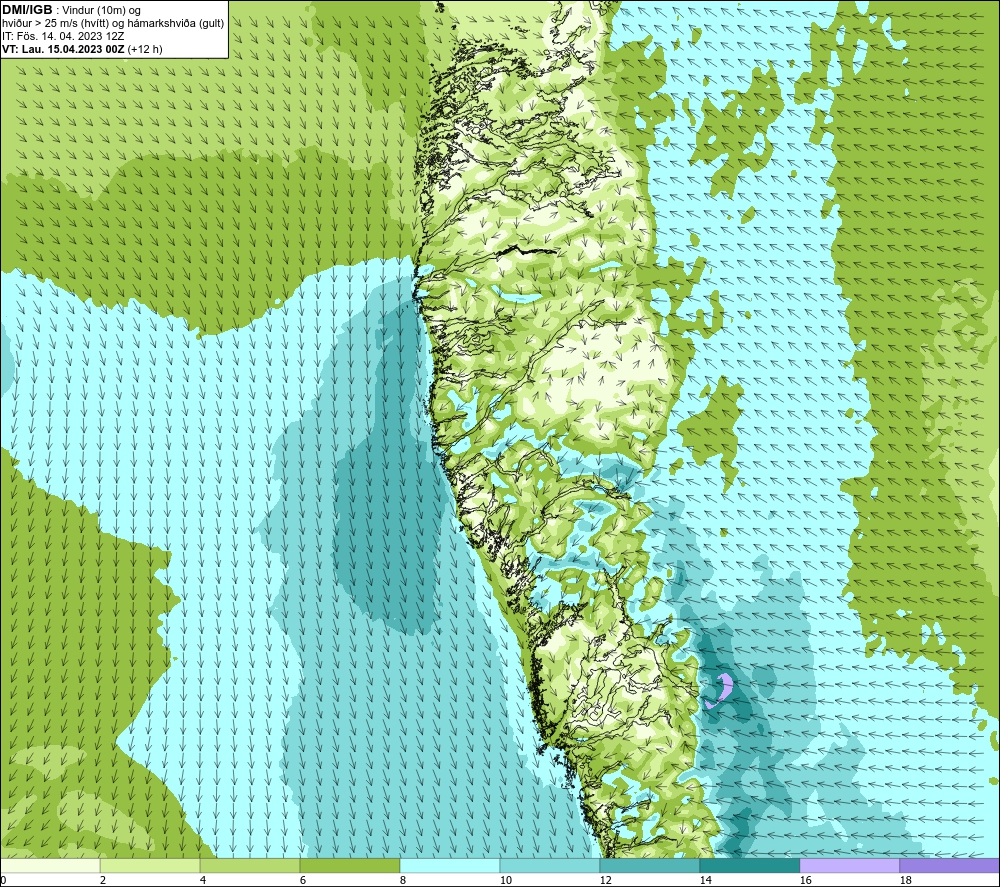Click the DMI/IGB title text
The height and width of the screenshot is (887, 1000).
[27, 10]
